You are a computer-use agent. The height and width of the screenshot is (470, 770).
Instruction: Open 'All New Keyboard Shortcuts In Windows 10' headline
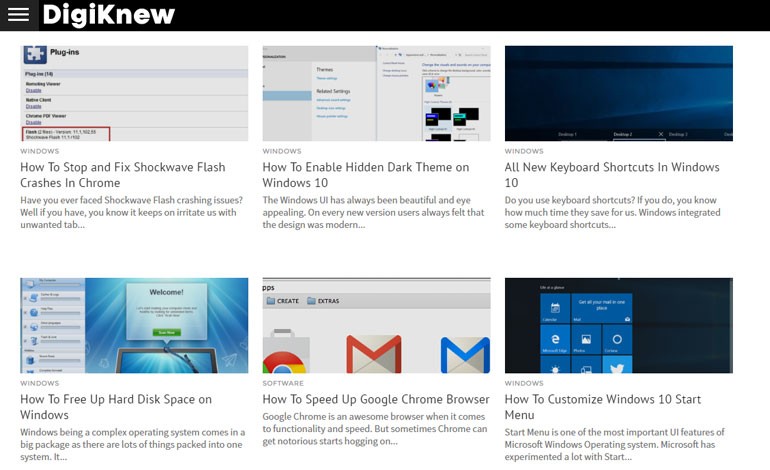pos(612,175)
